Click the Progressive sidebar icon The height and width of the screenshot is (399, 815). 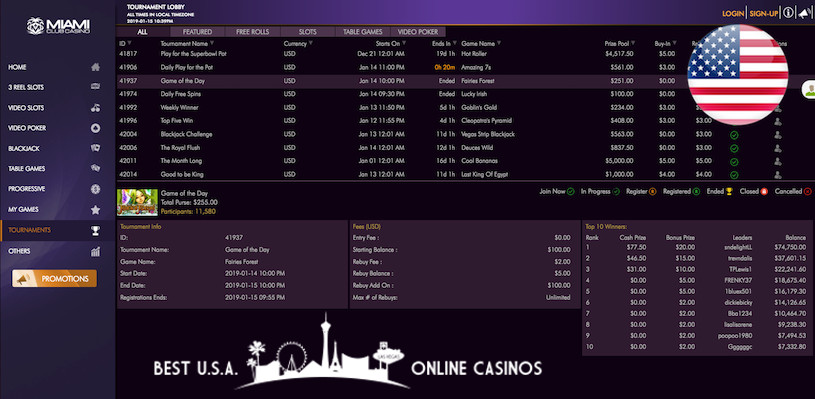point(96,189)
